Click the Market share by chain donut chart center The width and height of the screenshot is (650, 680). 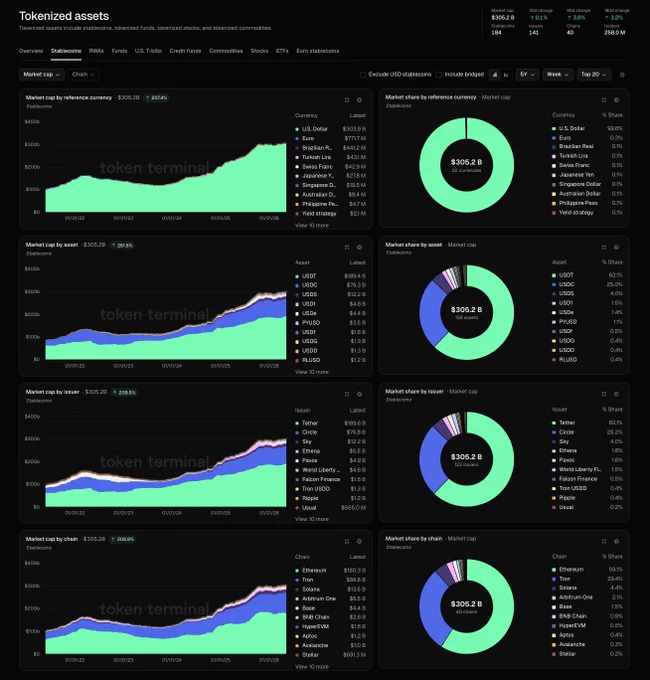pos(466,606)
